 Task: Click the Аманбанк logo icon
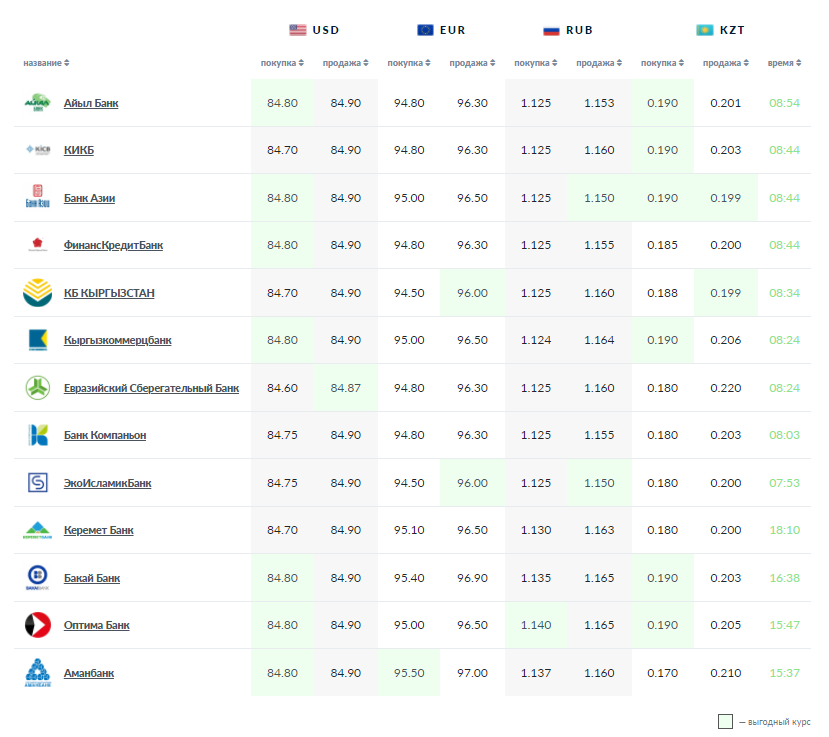coord(37,673)
